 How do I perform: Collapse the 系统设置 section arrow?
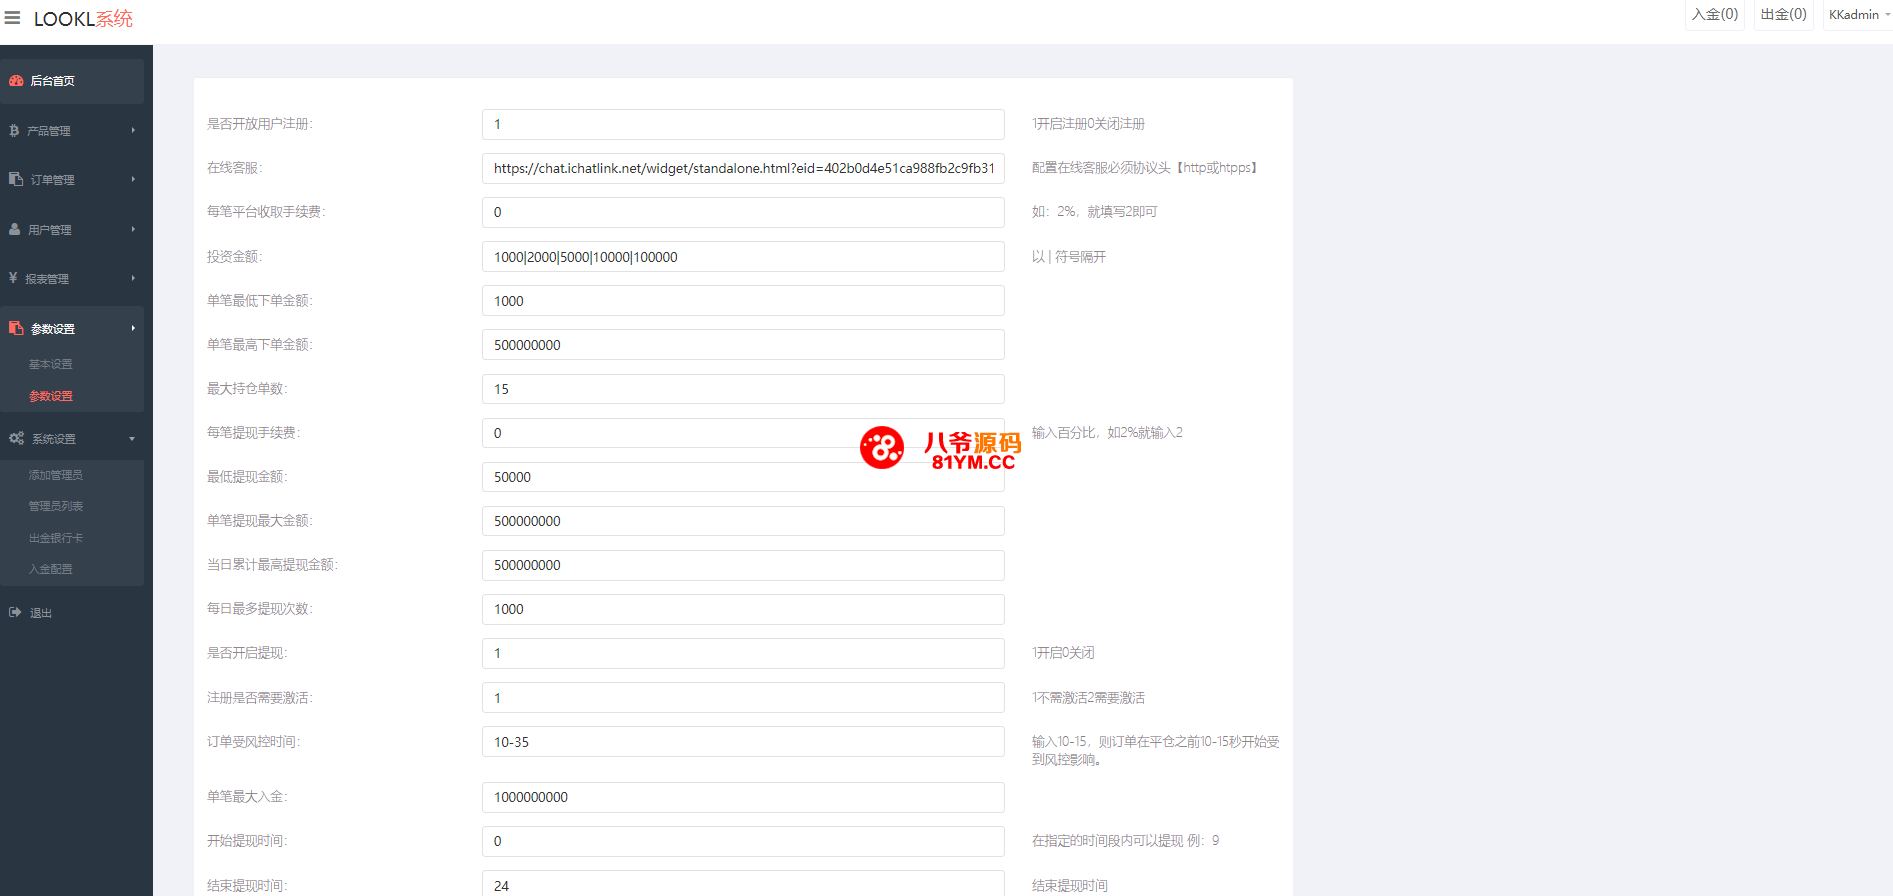point(133,439)
